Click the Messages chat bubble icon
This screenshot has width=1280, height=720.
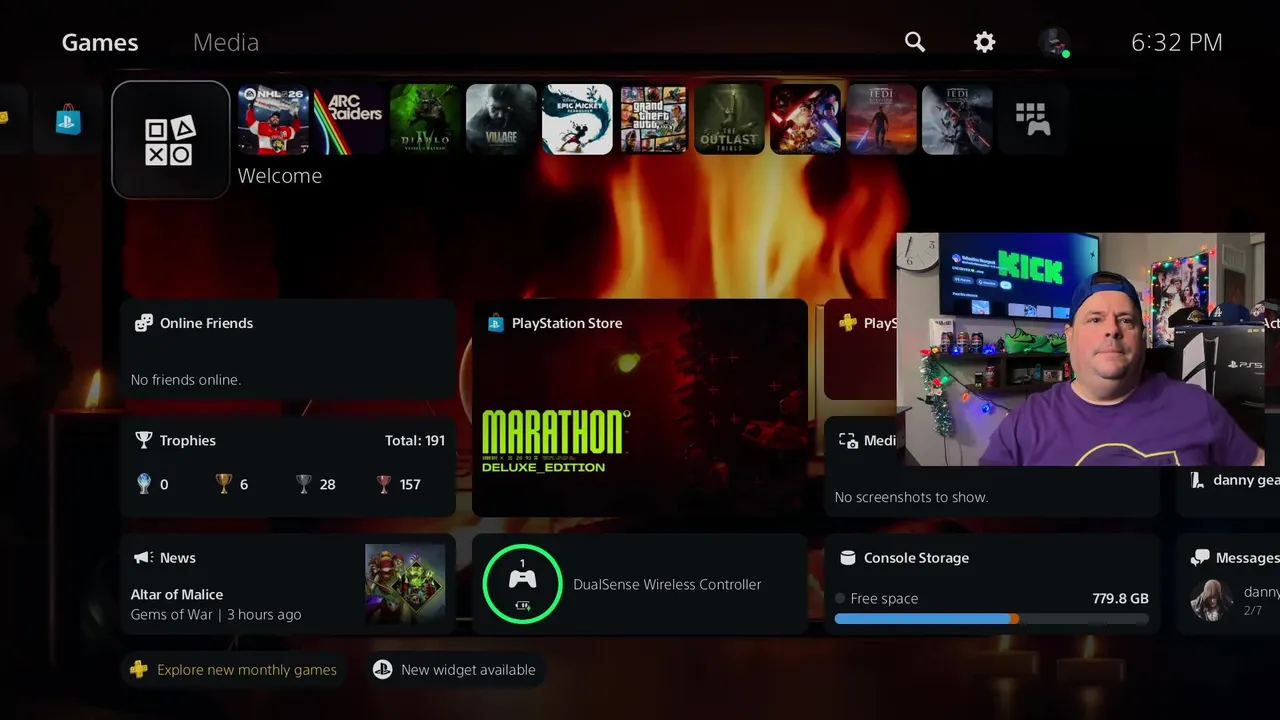point(1200,558)
